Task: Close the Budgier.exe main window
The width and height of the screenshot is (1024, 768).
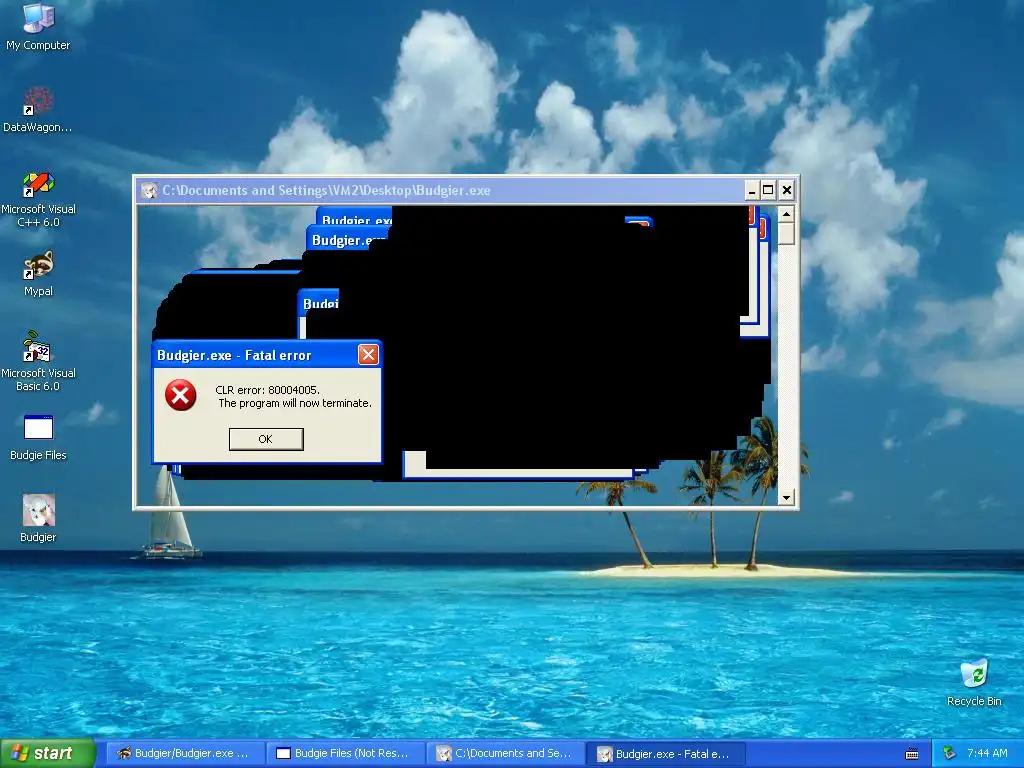Action: [787, 191]
